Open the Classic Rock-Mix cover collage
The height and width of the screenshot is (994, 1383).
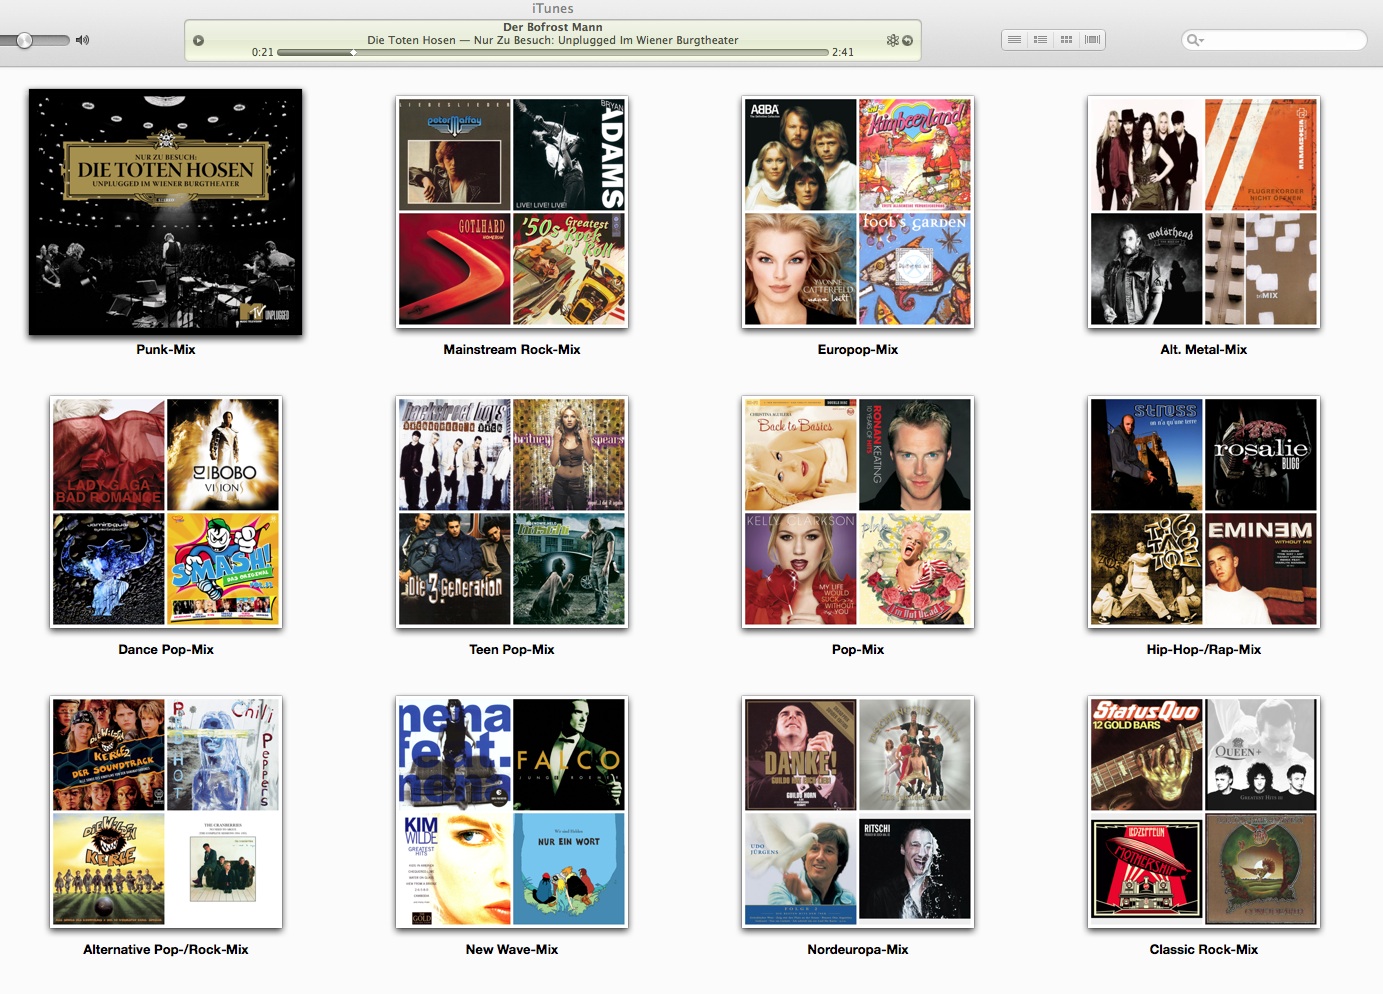point(1204,812)
